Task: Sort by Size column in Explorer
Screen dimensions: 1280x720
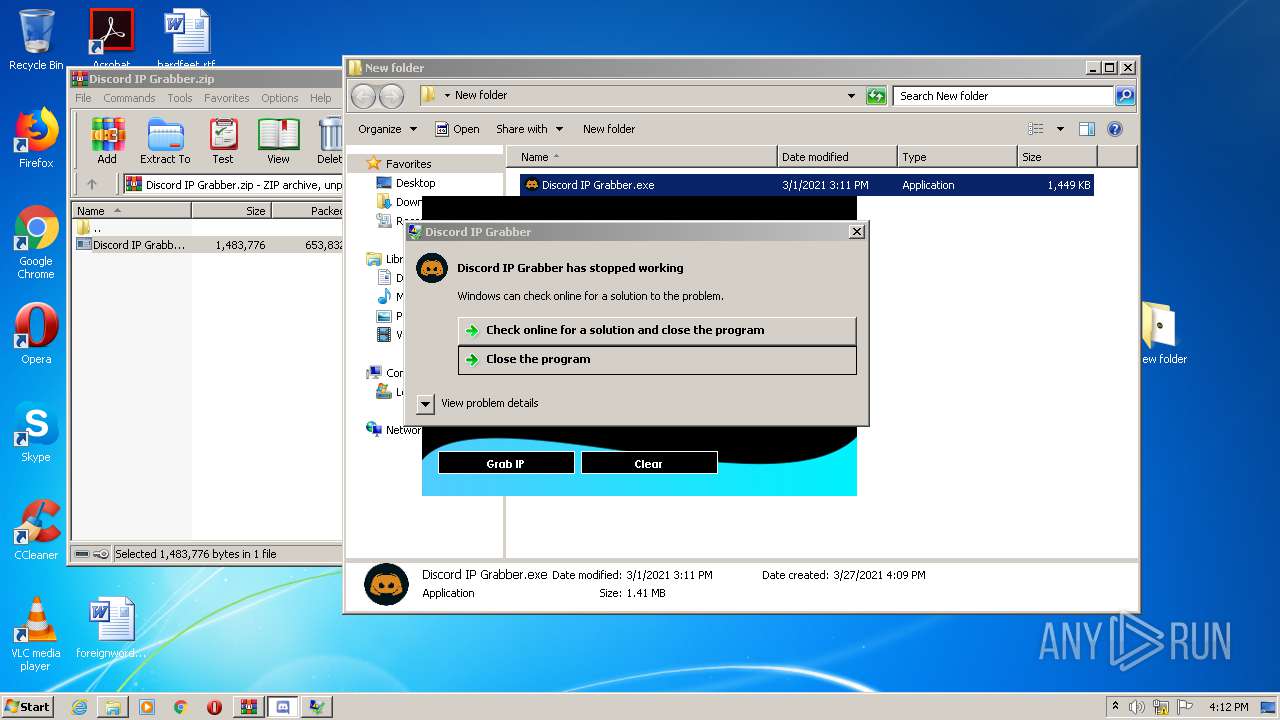Action: (1057, 157)
